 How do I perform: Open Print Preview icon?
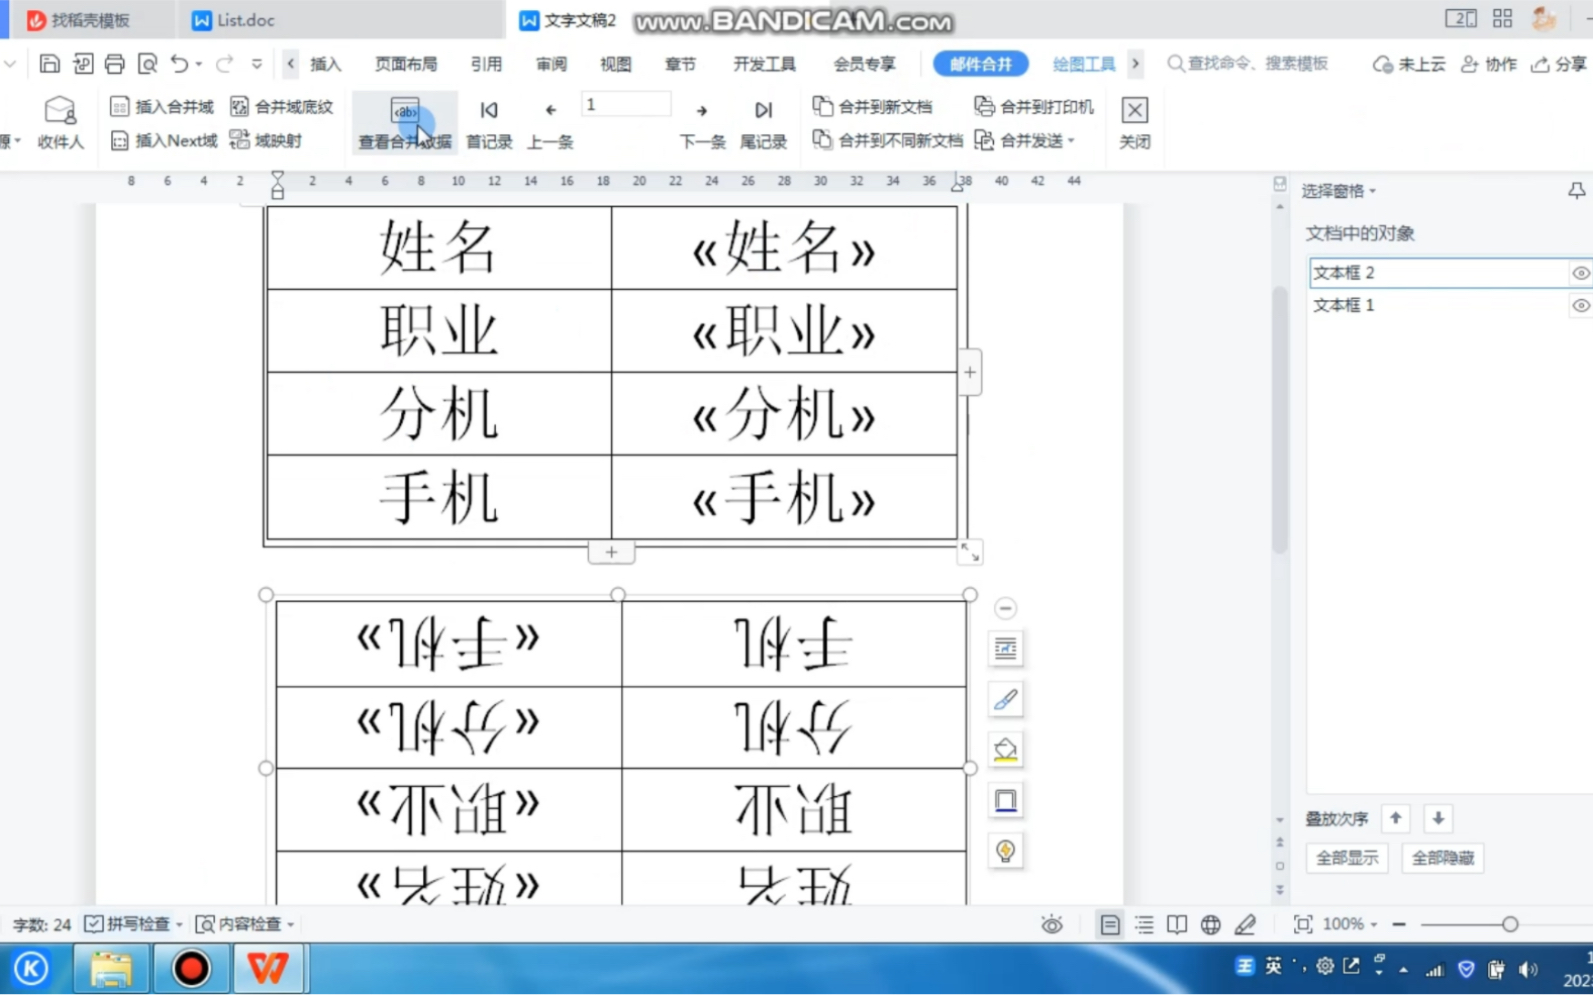click(x=147, y=64)
